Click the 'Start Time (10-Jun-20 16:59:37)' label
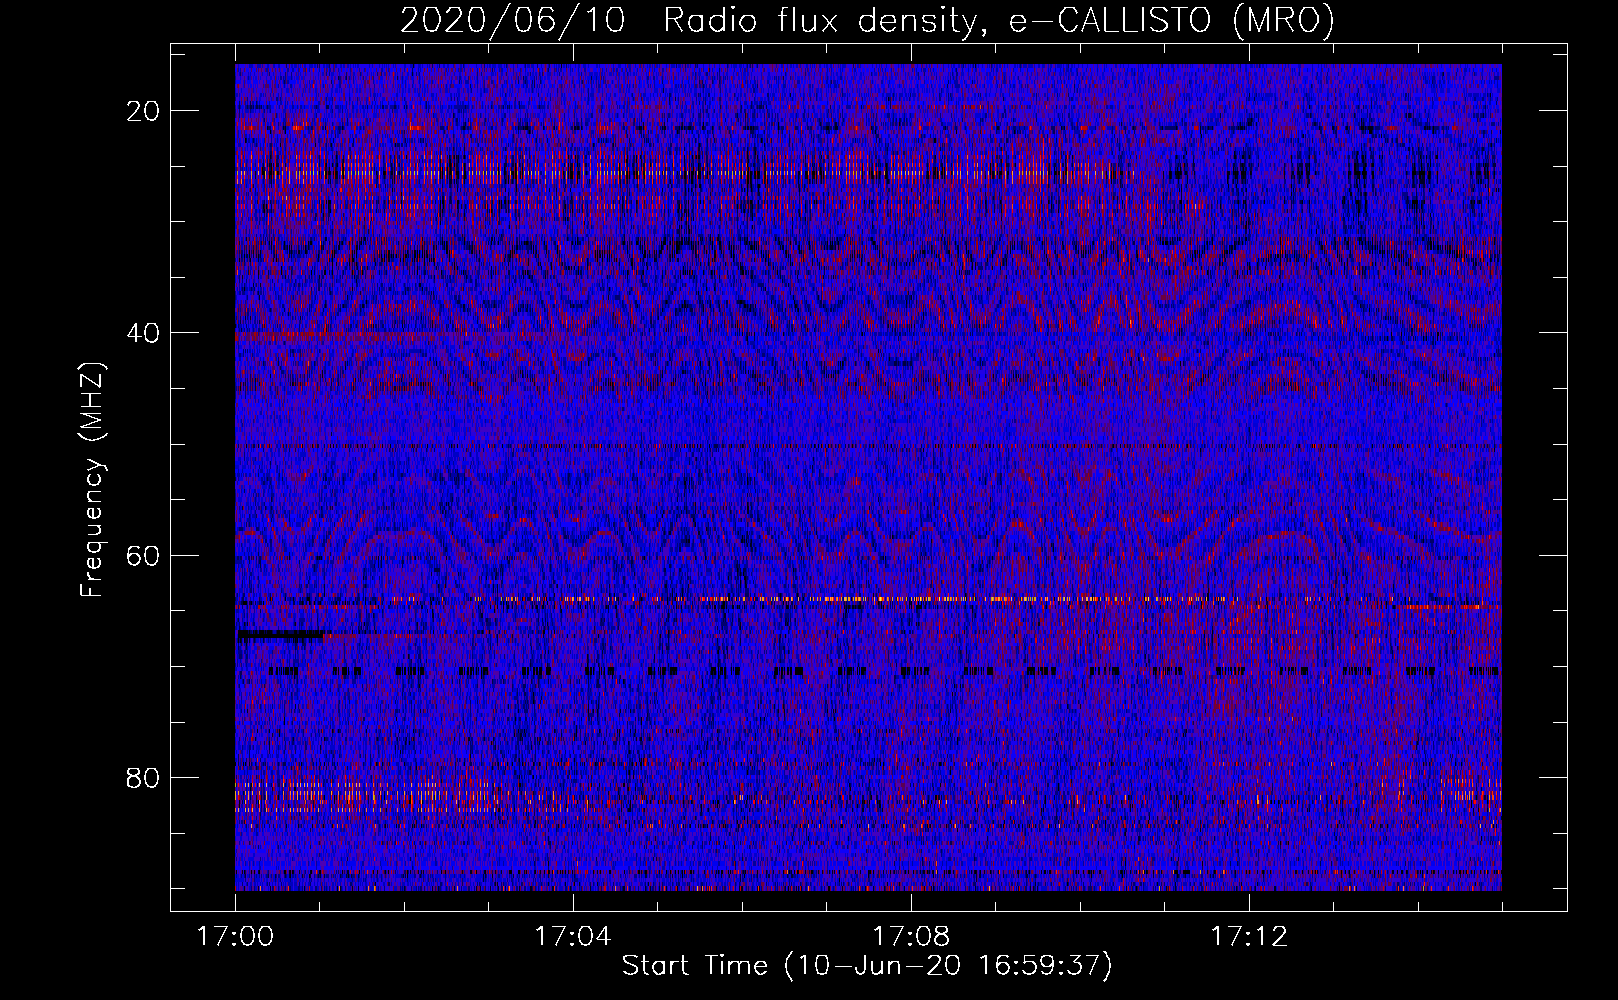The width and height of the screenshot is (1618, 1000). pos(867,966)
